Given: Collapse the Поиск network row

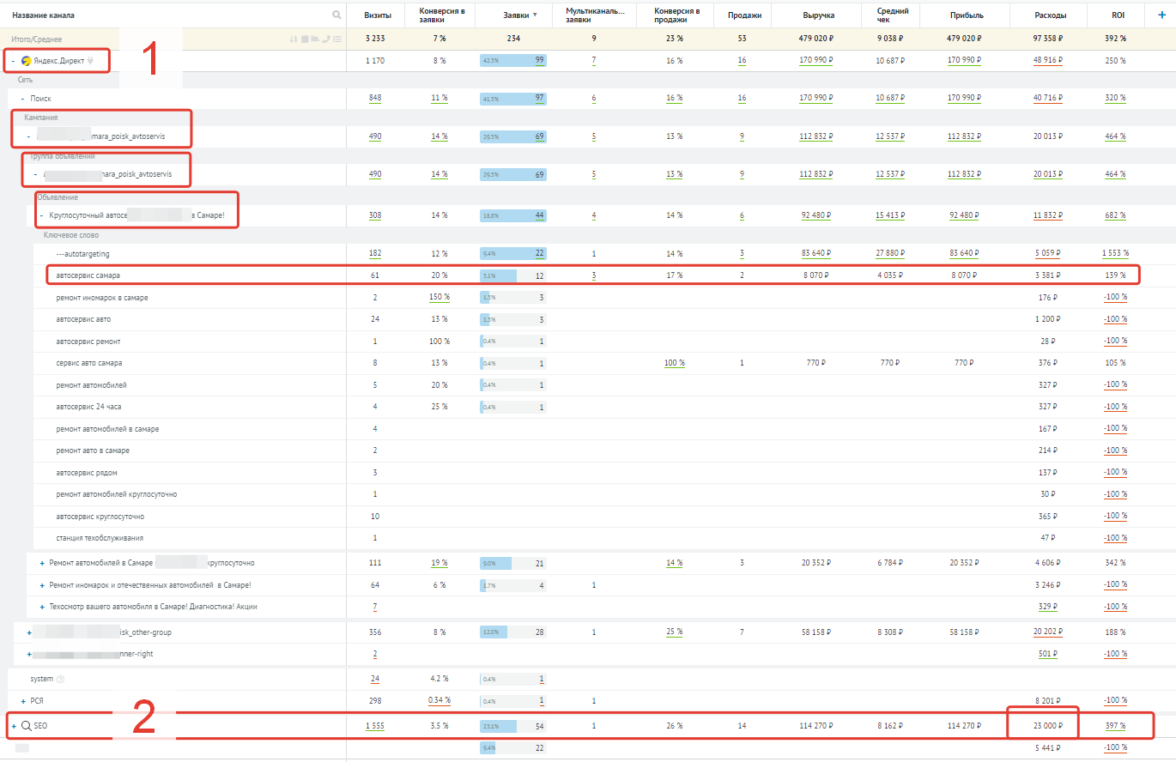Looking at the screenshot, I should coord(23,98).
